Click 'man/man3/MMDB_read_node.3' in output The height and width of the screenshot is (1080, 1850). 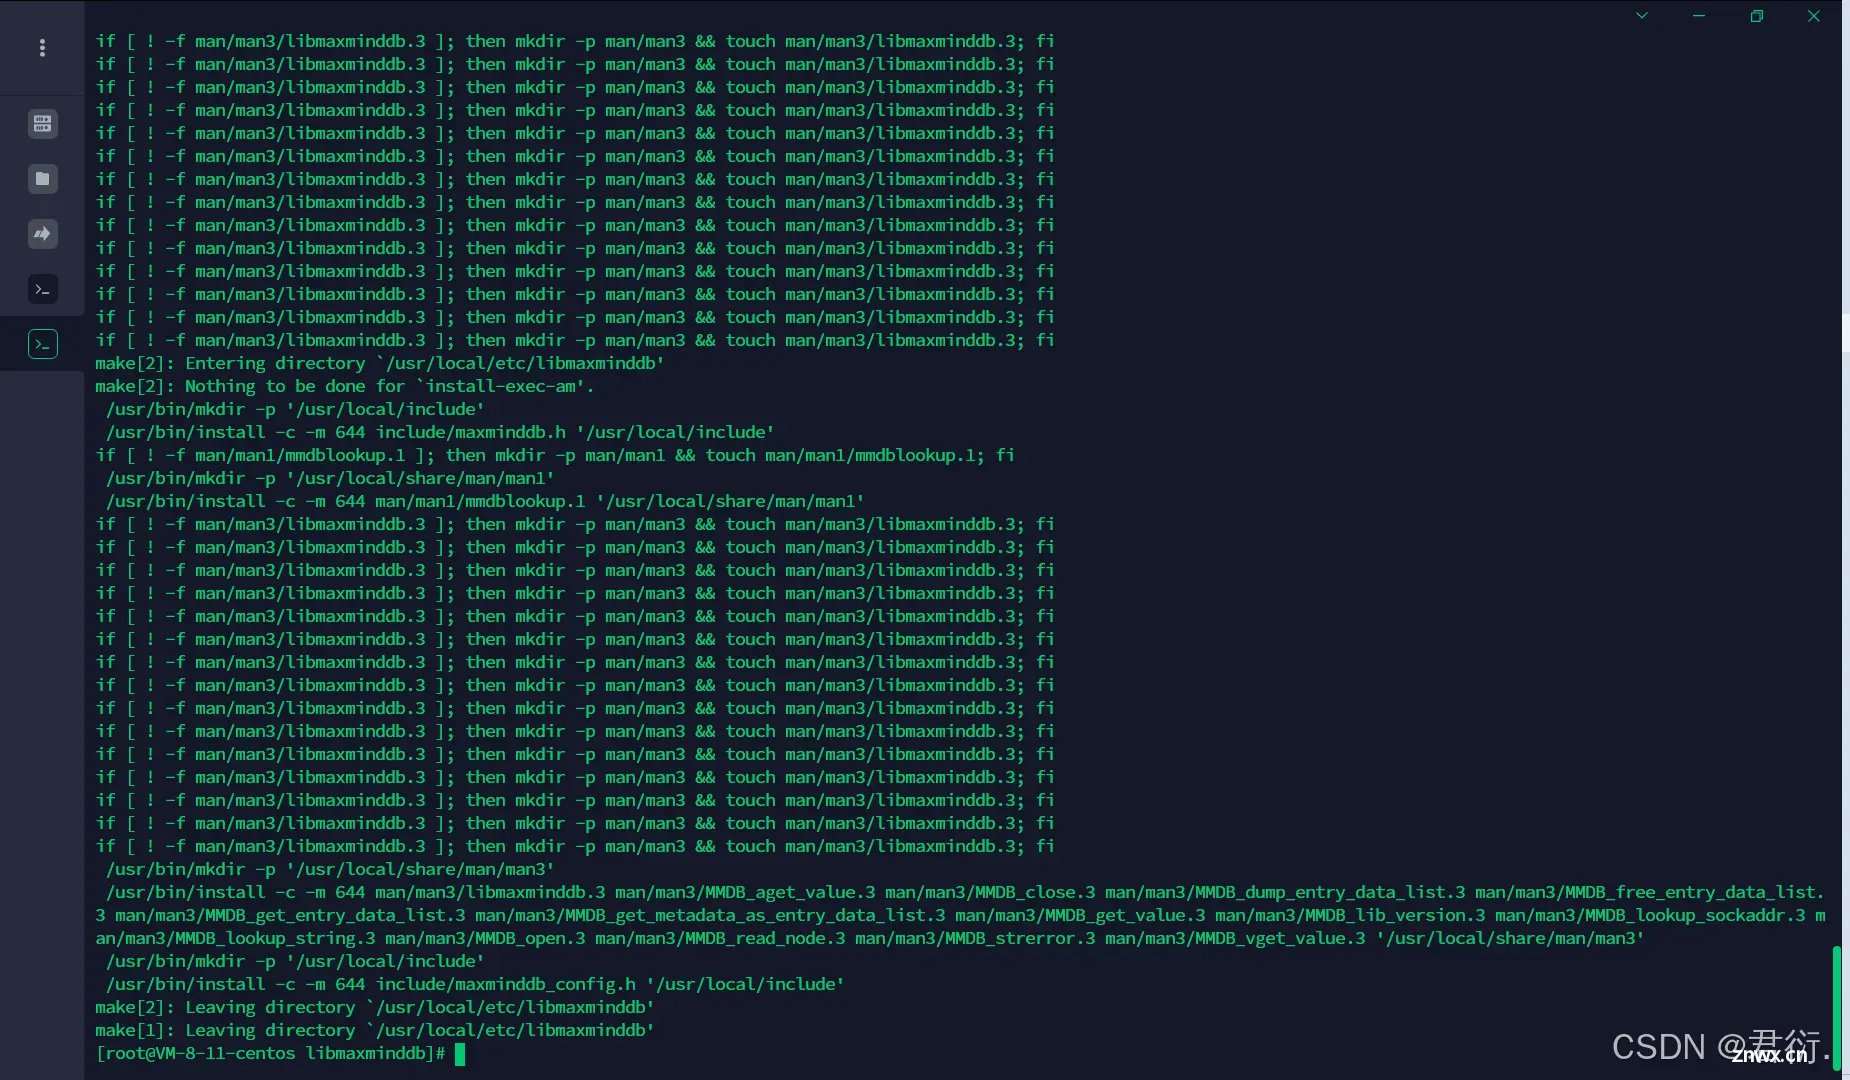tap(720, 938)
